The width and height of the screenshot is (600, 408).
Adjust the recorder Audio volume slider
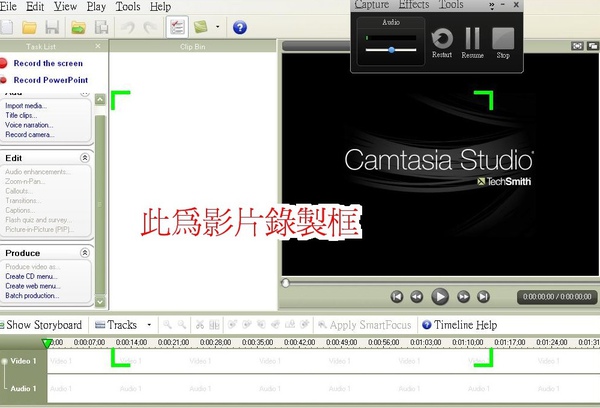[x=391, y=50]
